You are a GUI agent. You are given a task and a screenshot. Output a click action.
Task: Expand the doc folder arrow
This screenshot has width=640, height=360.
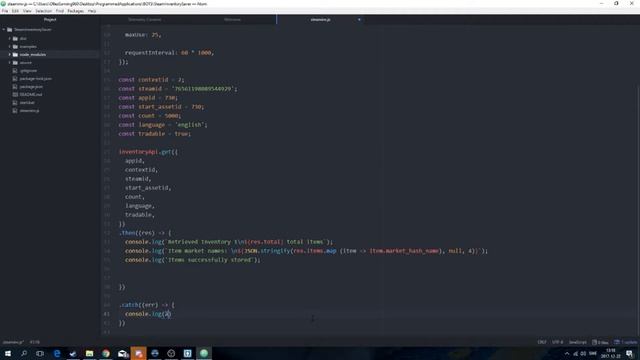tap(9, 38)
